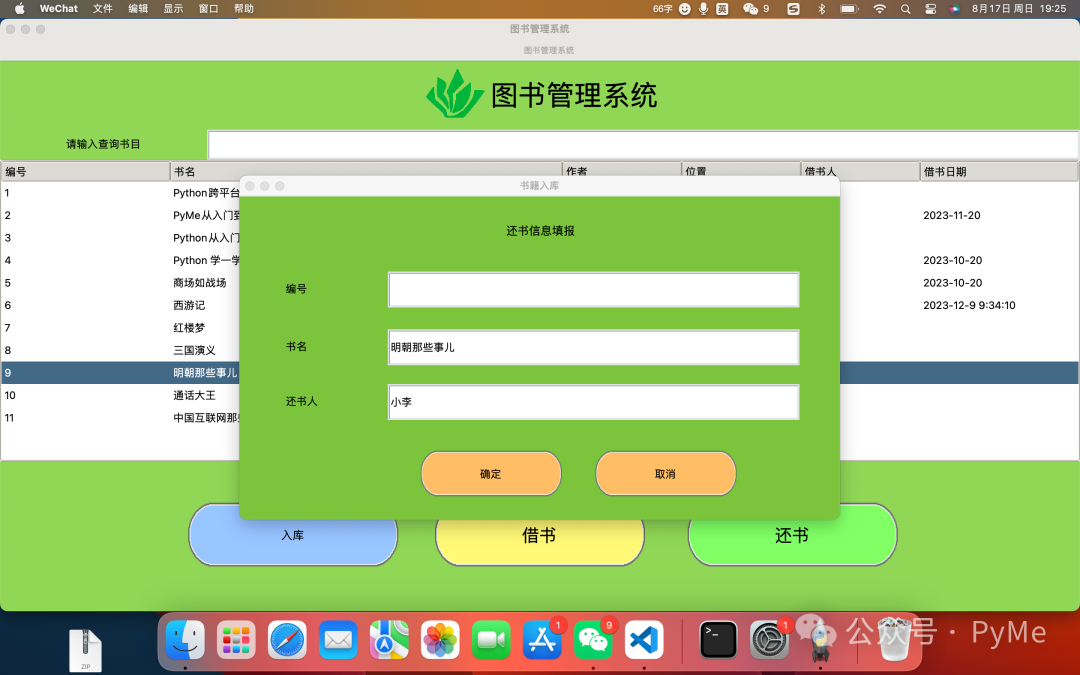Click the ZIP file on desktop
The width and height of the screenshot is (1080, 675).
[x=85, y=650]
